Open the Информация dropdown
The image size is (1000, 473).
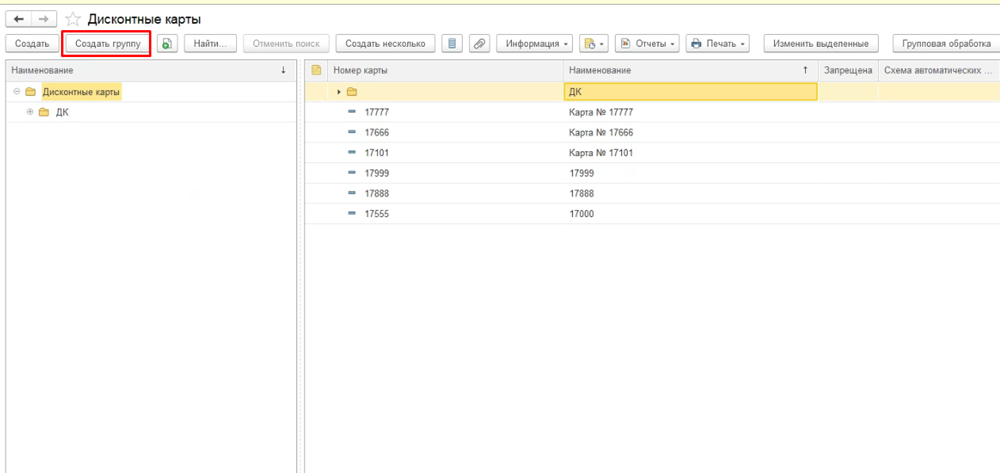[x=536, y=44]
